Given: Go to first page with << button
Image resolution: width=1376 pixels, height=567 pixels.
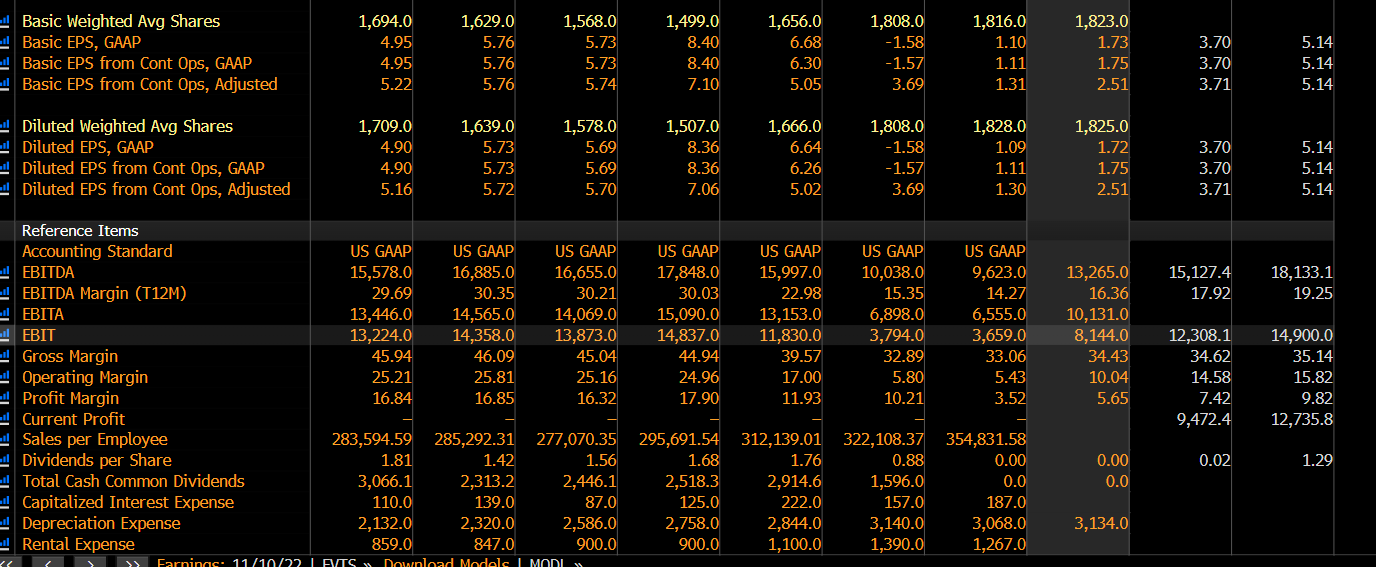Looking at the screenshot, I should 12,562.
